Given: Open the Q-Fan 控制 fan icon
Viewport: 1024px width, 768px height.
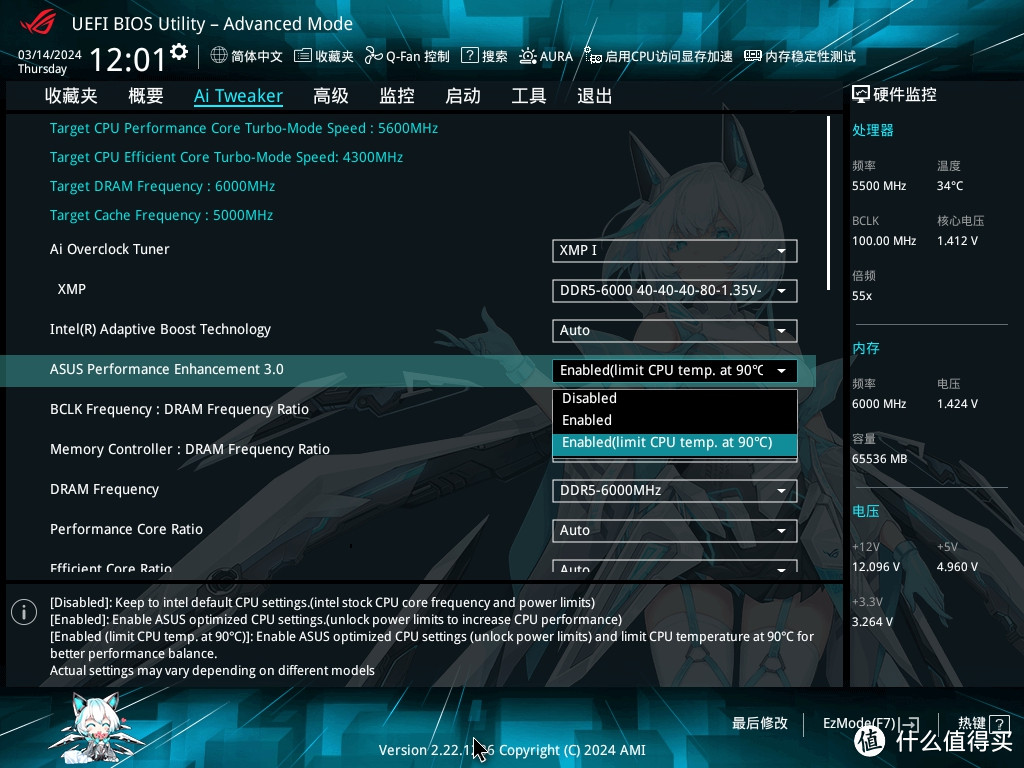Looking at the screenshot, I should (374, 56).
